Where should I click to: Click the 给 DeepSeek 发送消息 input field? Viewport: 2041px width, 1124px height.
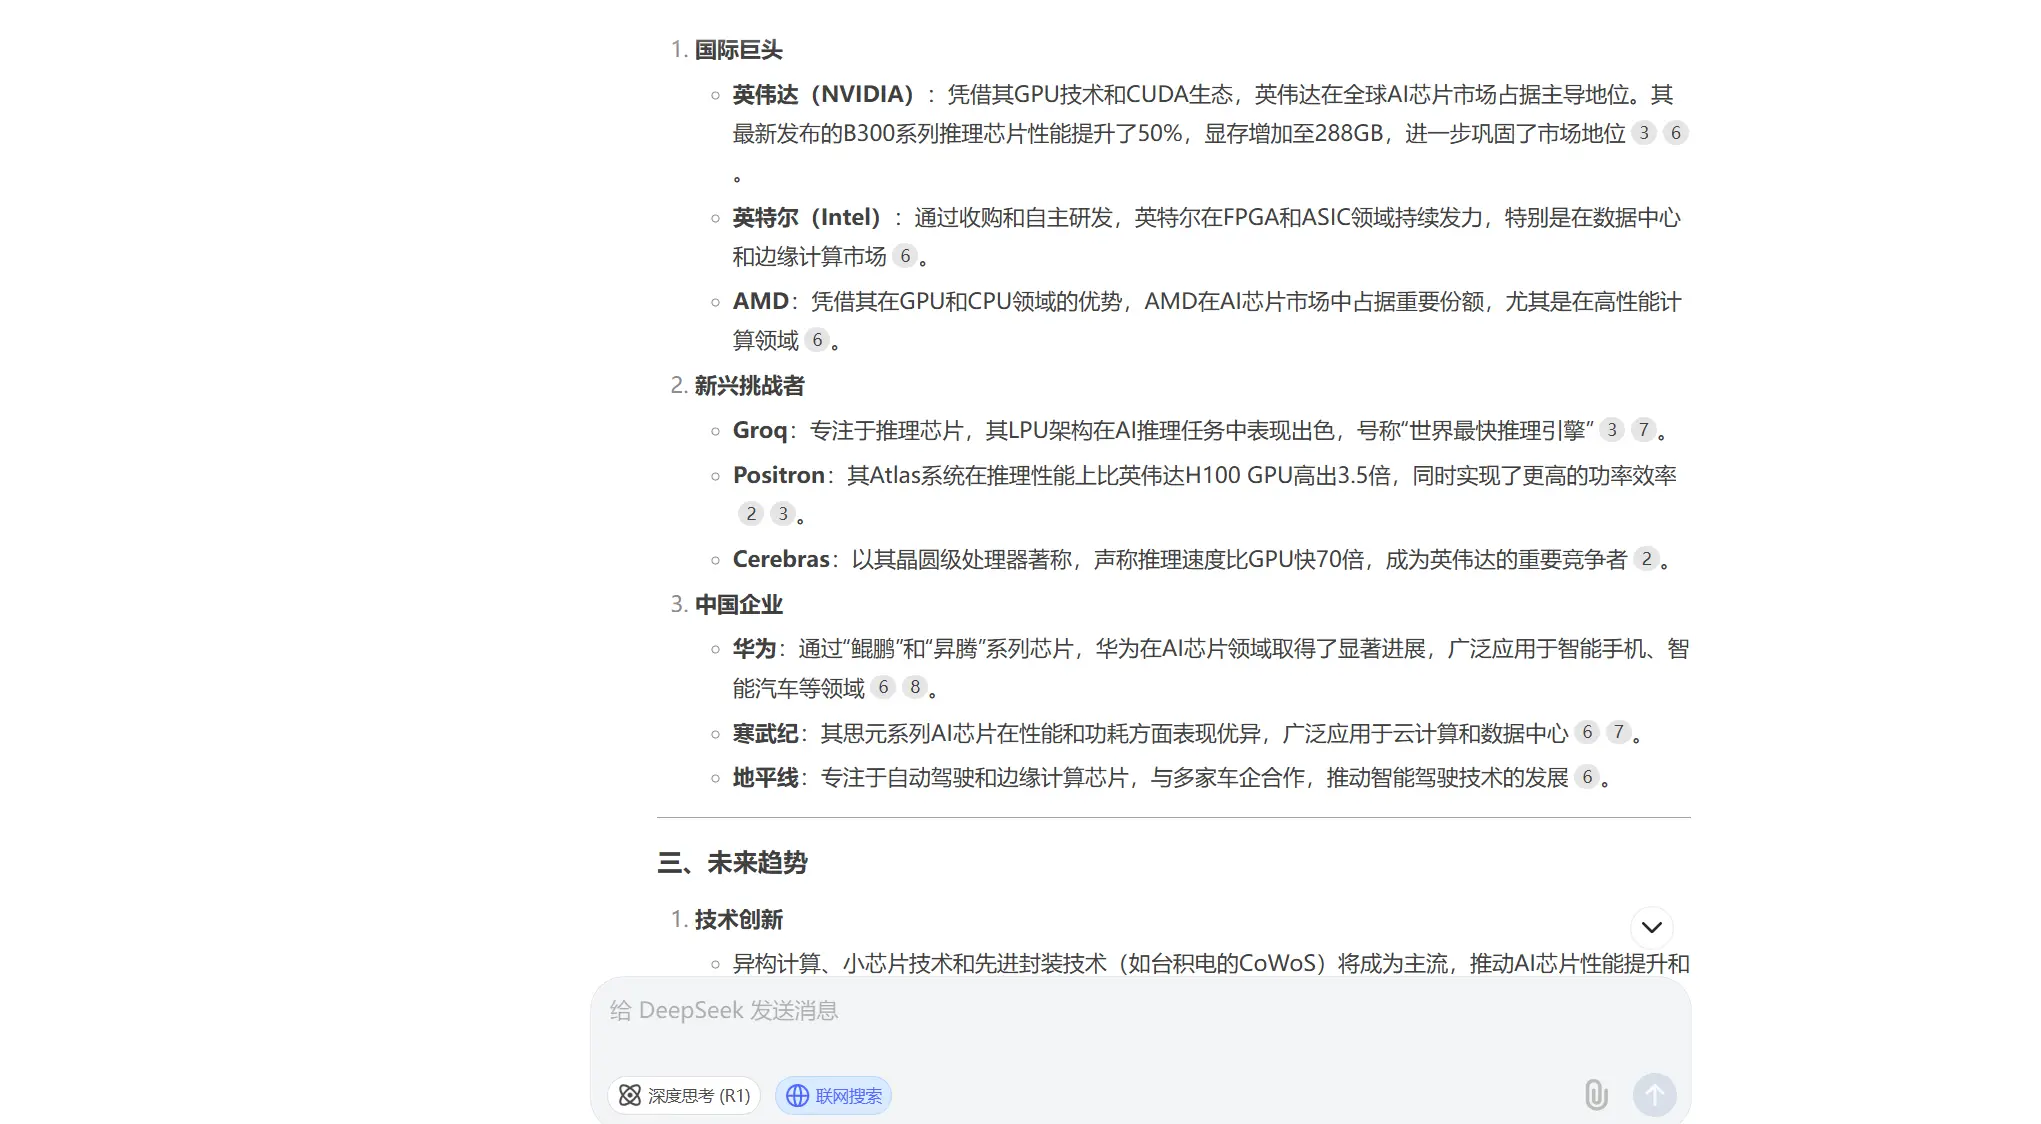click(x=1140, y=1011)
